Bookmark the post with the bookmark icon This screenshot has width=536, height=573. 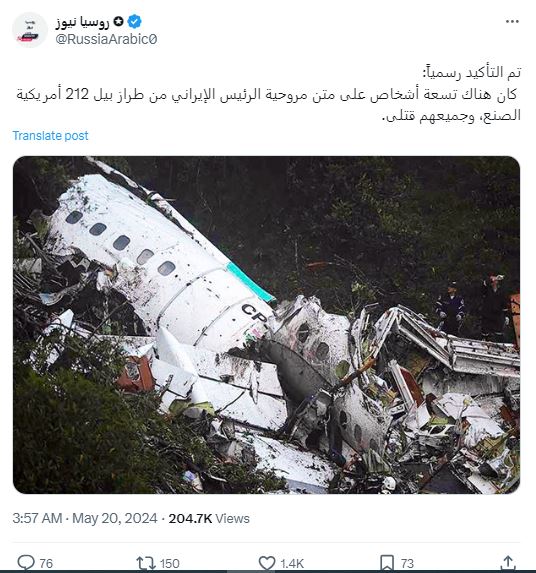point(387,563)
